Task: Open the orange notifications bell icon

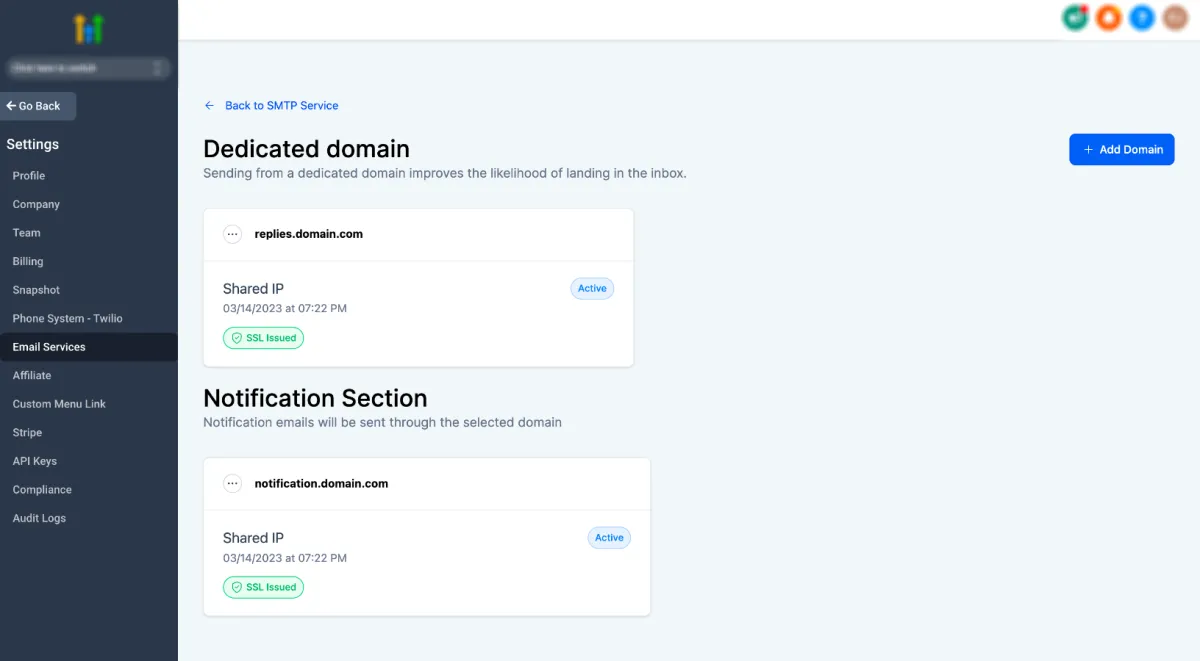Action: (x=1108, y=17)
